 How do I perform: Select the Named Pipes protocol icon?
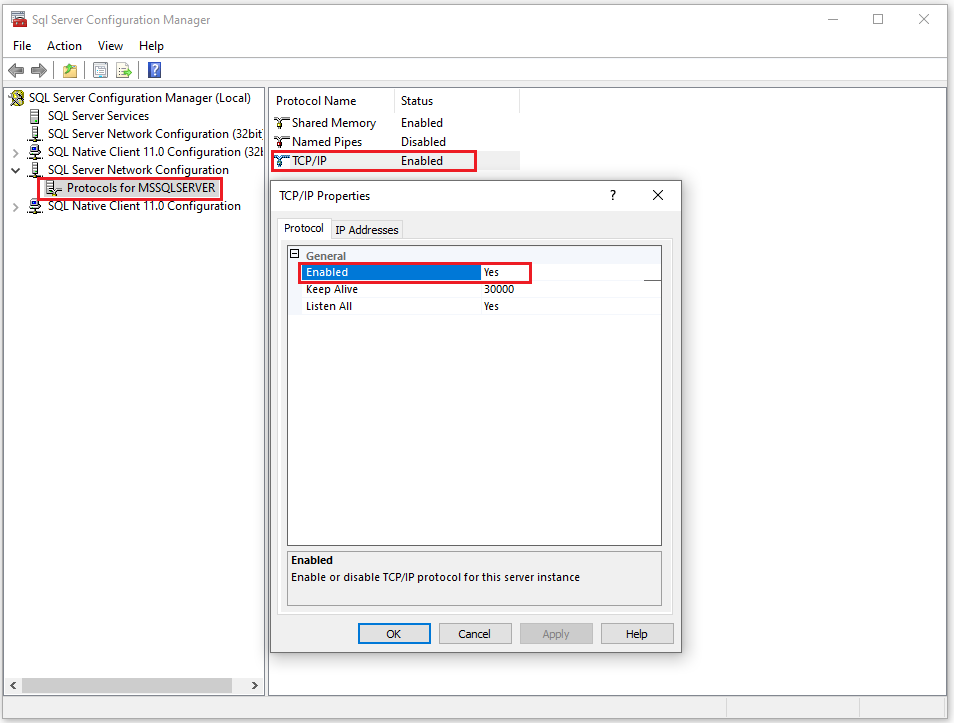282,142
